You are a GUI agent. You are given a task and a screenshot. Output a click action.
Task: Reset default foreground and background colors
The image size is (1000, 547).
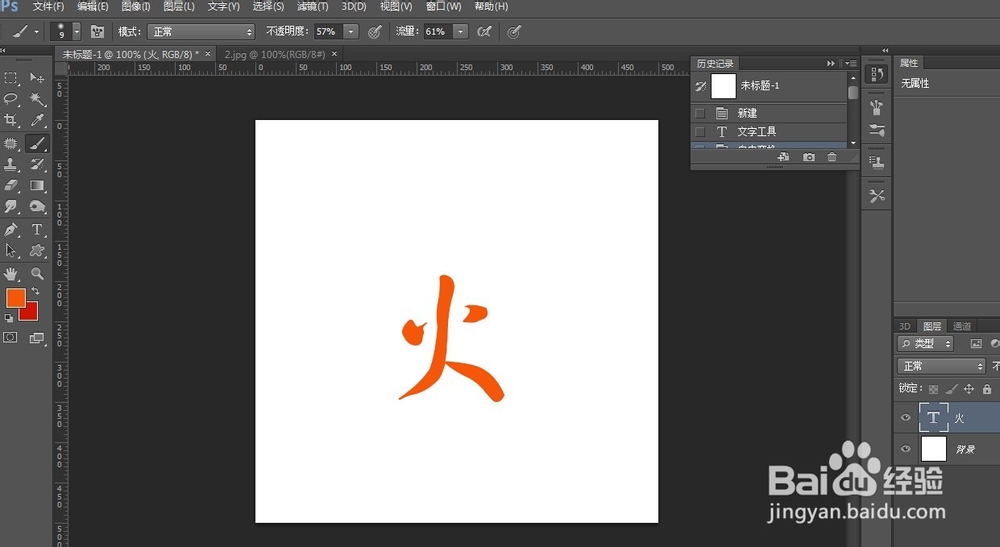coord(9,317)
